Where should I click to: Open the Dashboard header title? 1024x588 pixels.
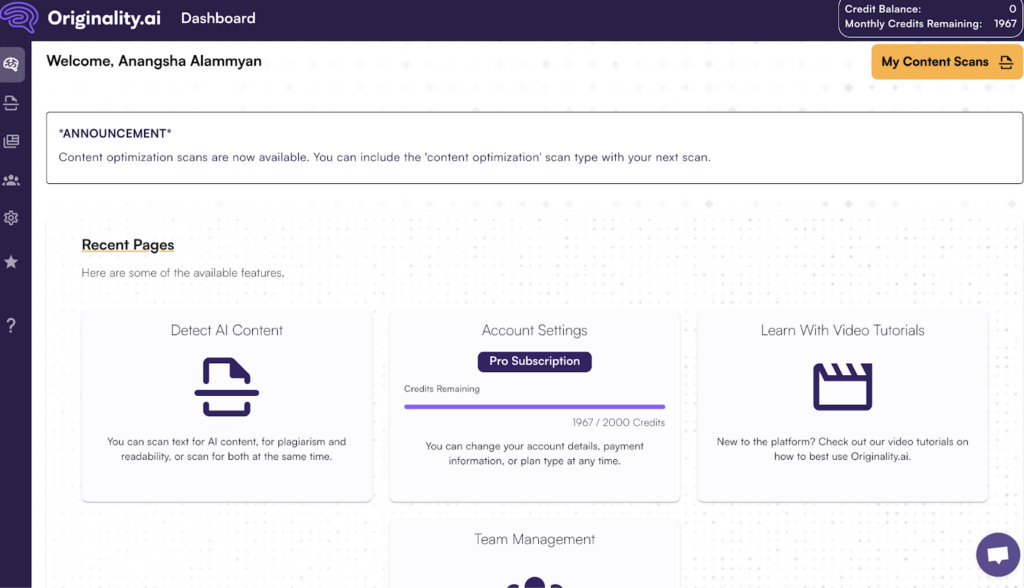click(218, 18)
